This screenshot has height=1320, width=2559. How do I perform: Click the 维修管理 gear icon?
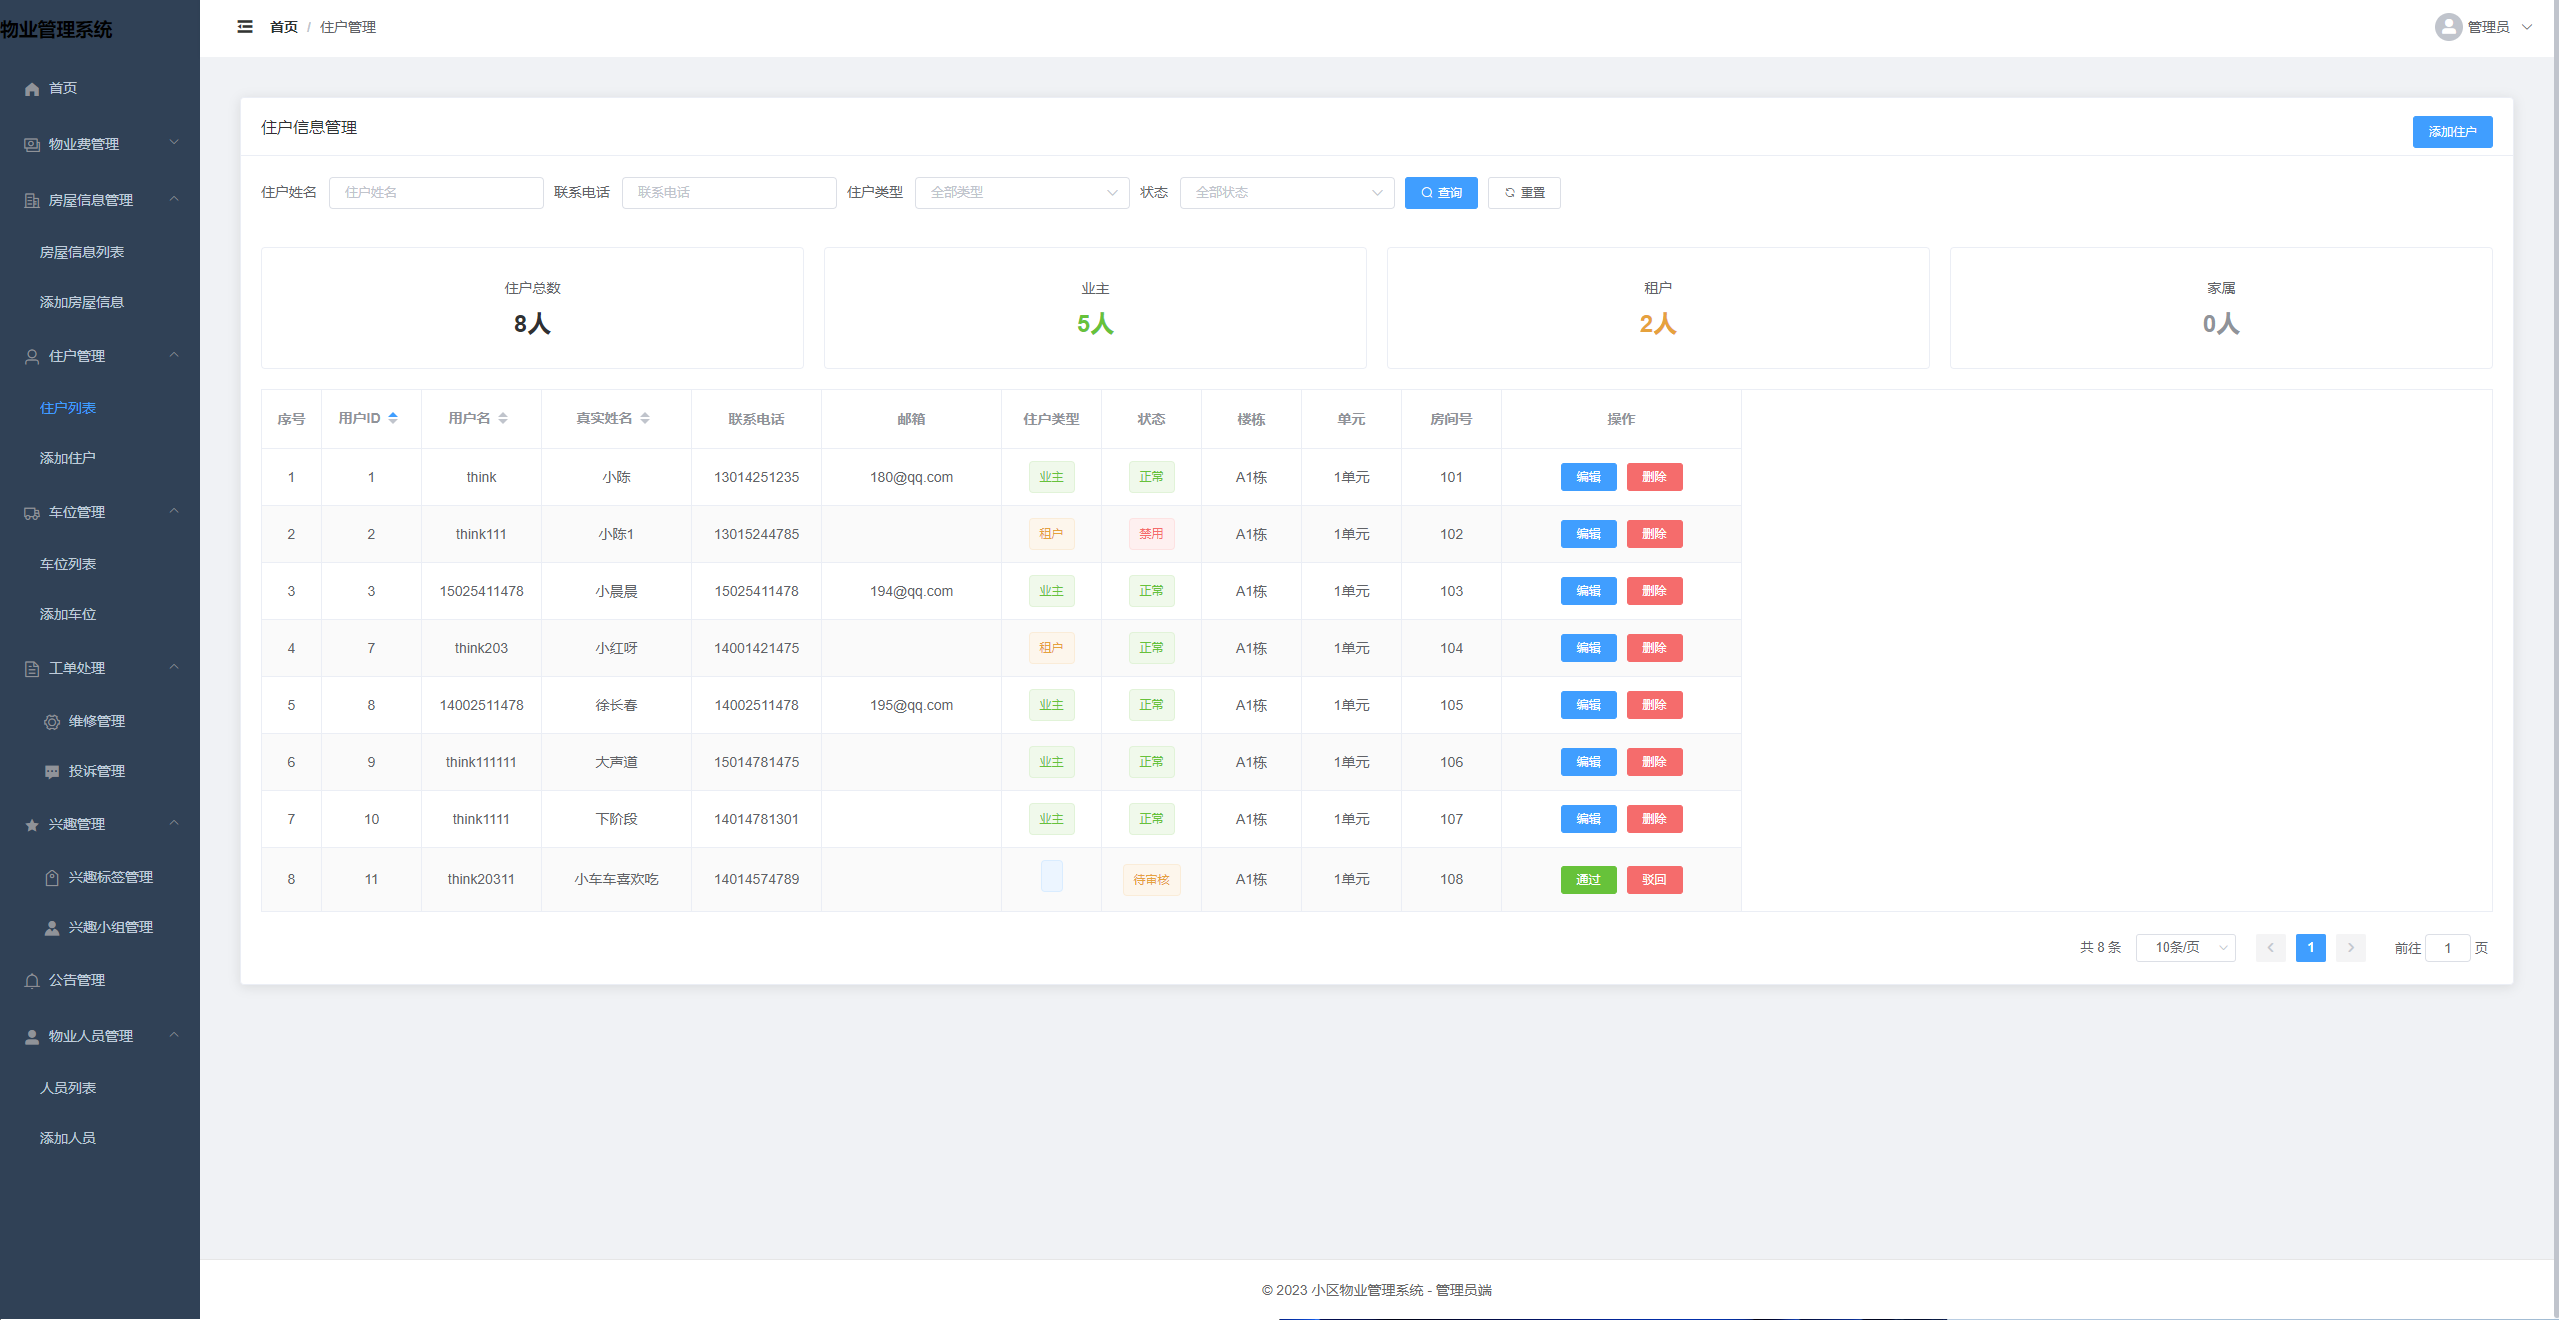click(x=52, y=722)
